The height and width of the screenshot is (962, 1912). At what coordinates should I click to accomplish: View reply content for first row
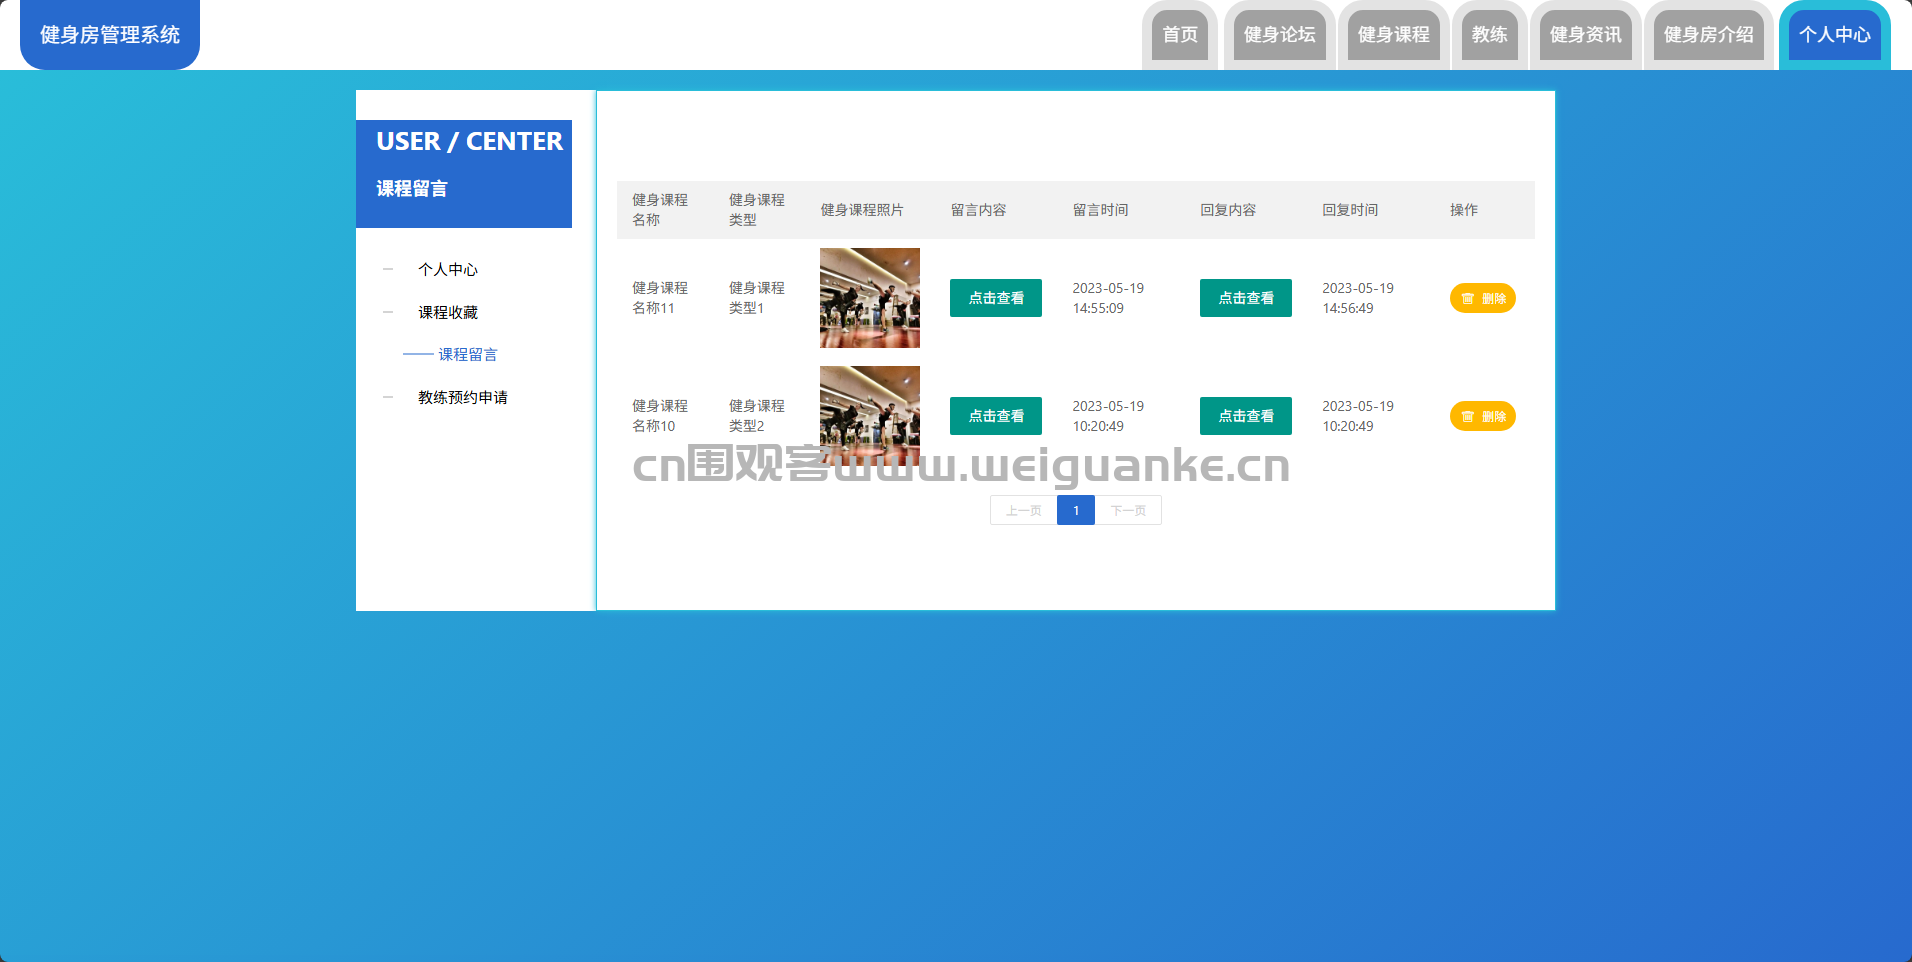1246,298
